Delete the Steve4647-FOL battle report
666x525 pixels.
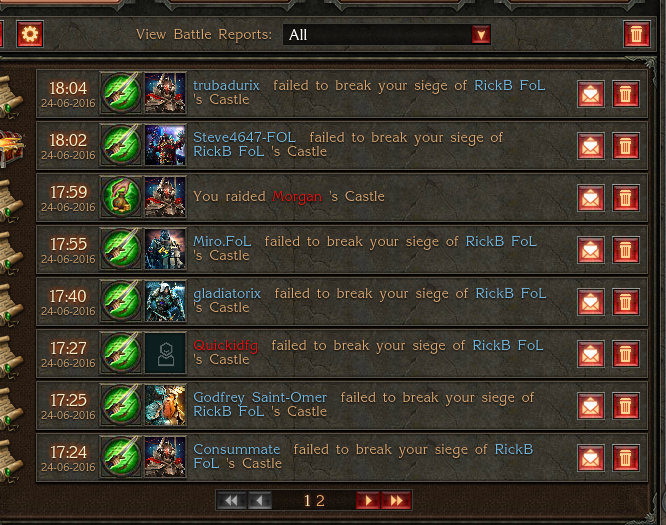pos(626,146)
